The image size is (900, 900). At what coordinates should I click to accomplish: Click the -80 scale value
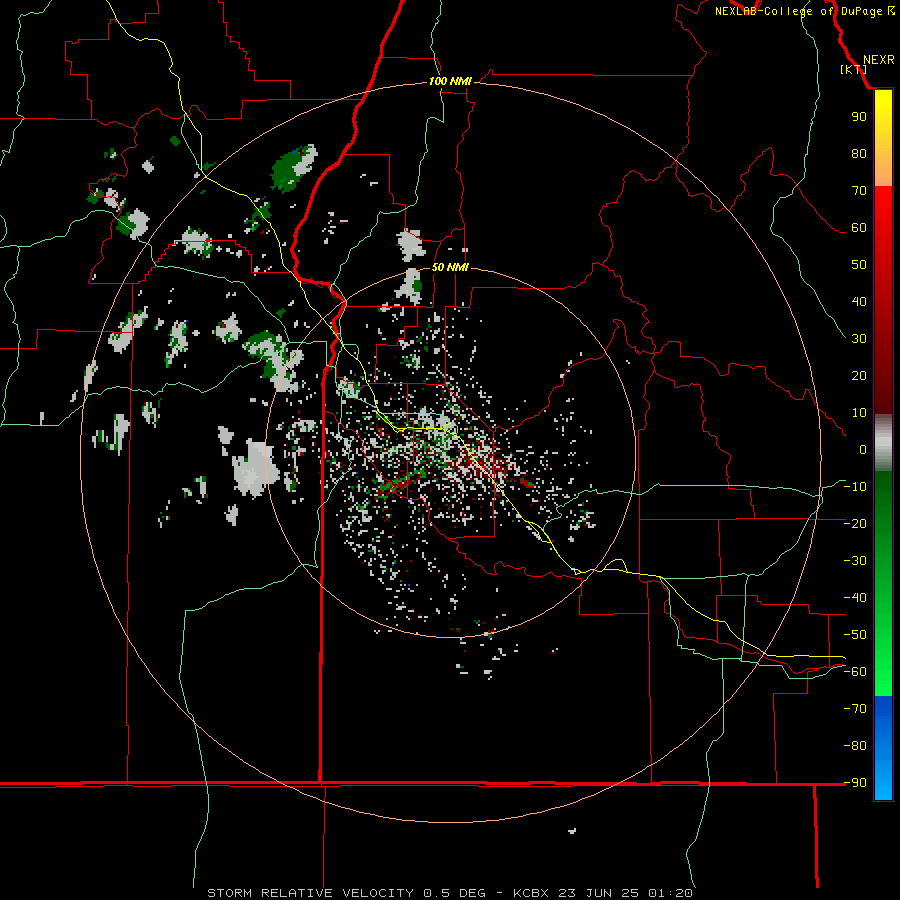[x=855, y=746]
